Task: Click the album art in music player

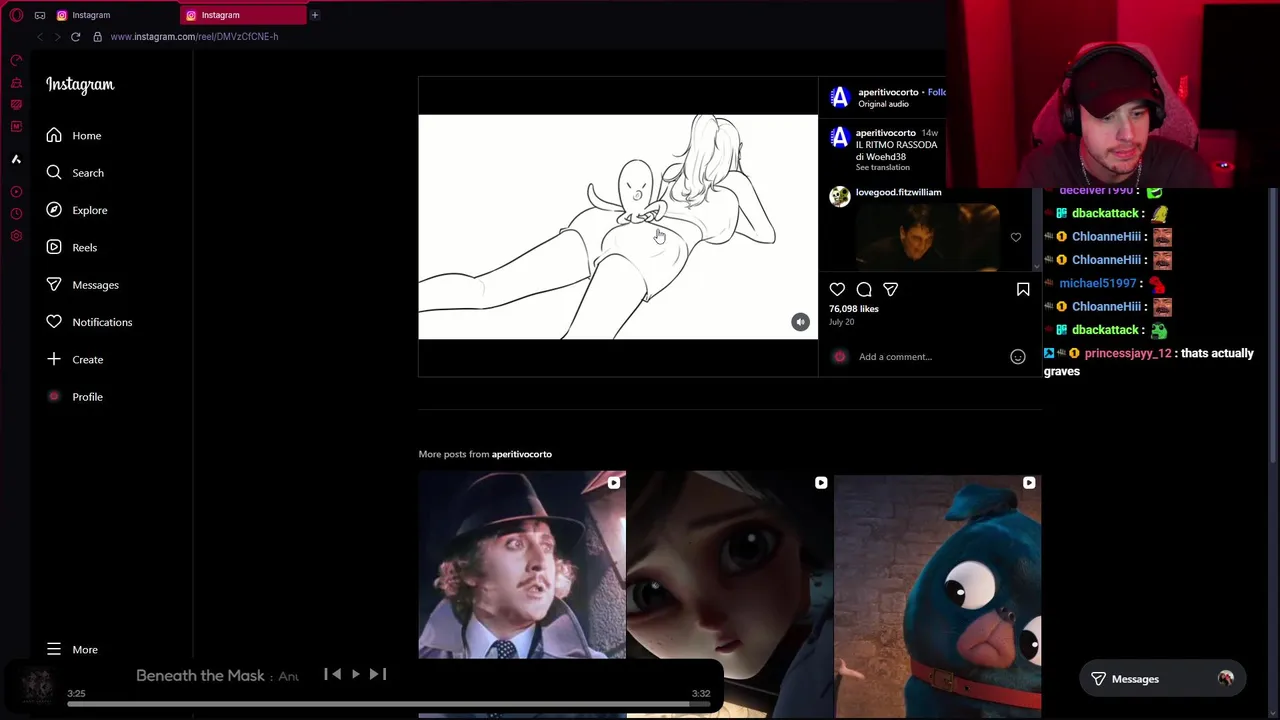Action: click(38, 686)
